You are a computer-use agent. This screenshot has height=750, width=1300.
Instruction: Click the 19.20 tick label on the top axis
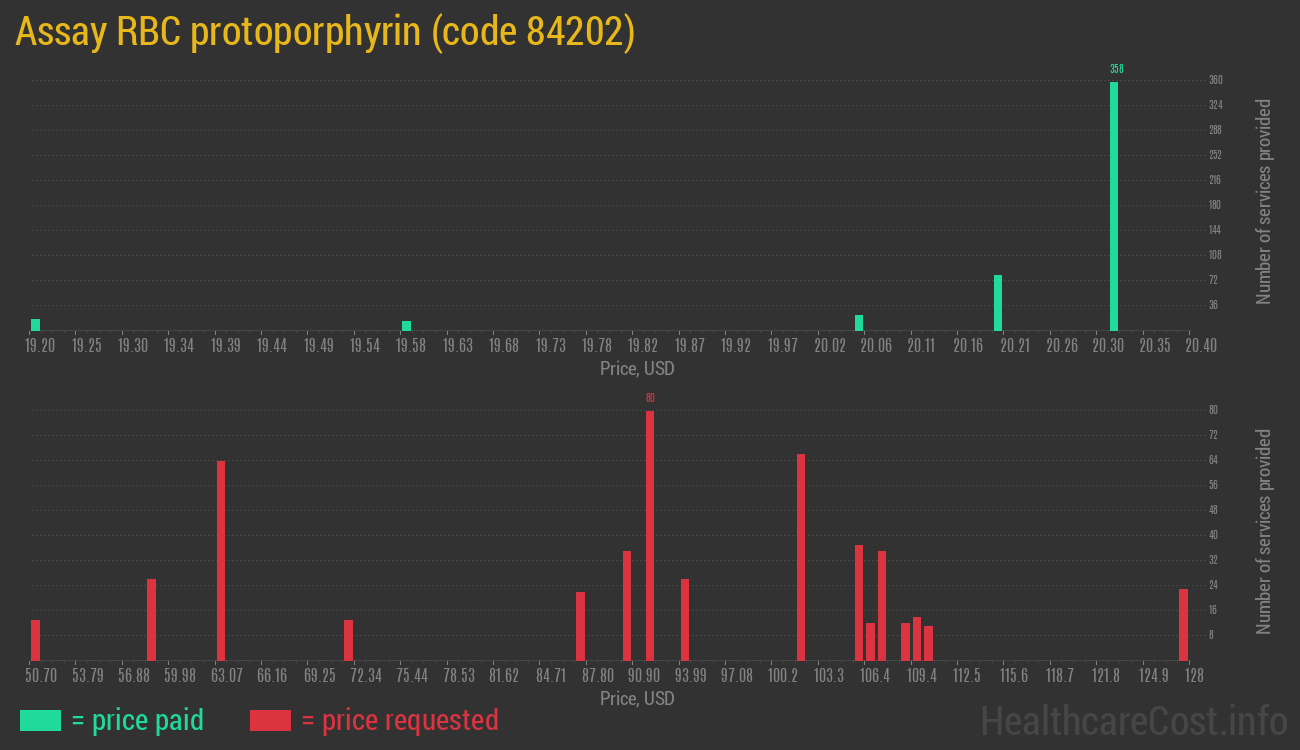click(40, 344)
